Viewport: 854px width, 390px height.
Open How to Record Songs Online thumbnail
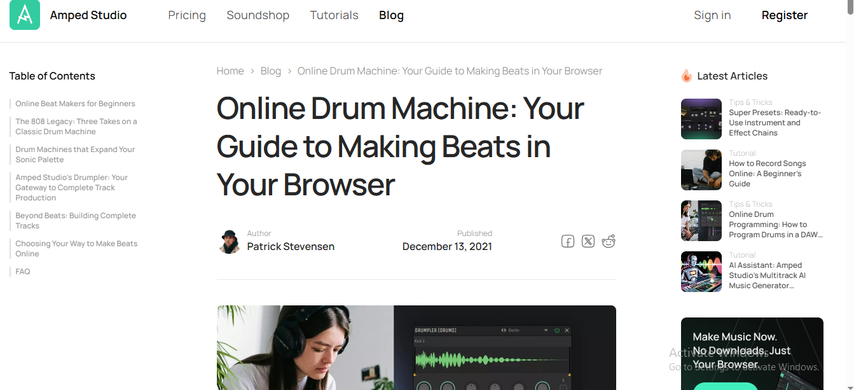(701, 169)
